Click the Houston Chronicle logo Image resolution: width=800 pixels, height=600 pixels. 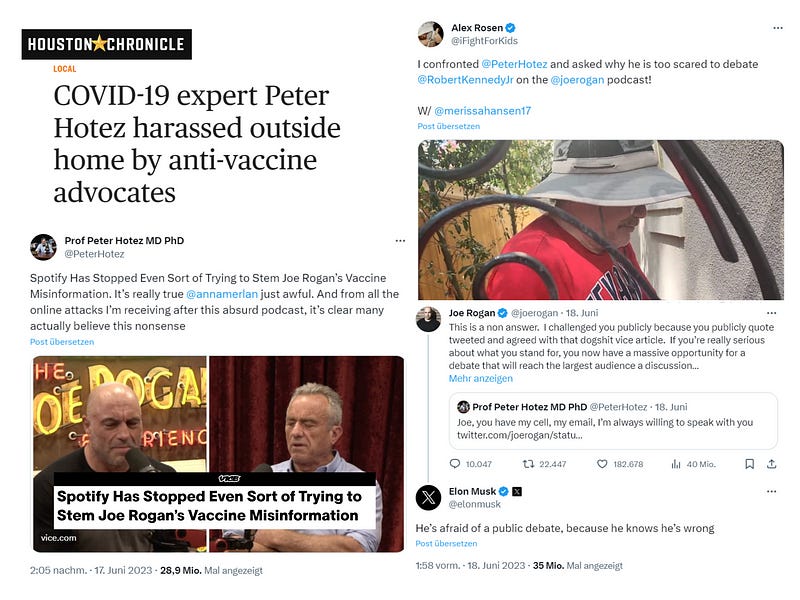tap(107, 44)
